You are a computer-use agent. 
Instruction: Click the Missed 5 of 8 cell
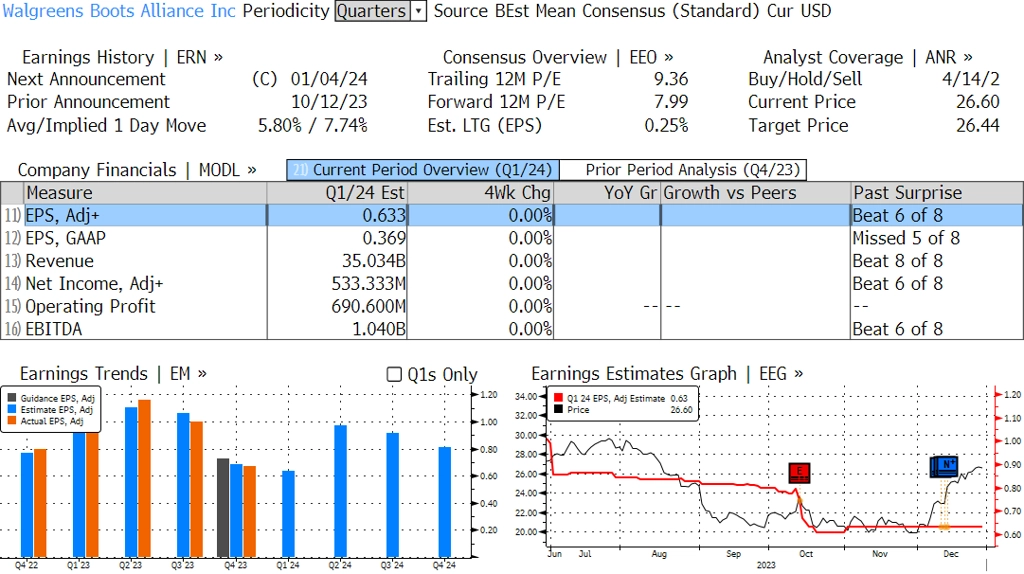point(906,238)
